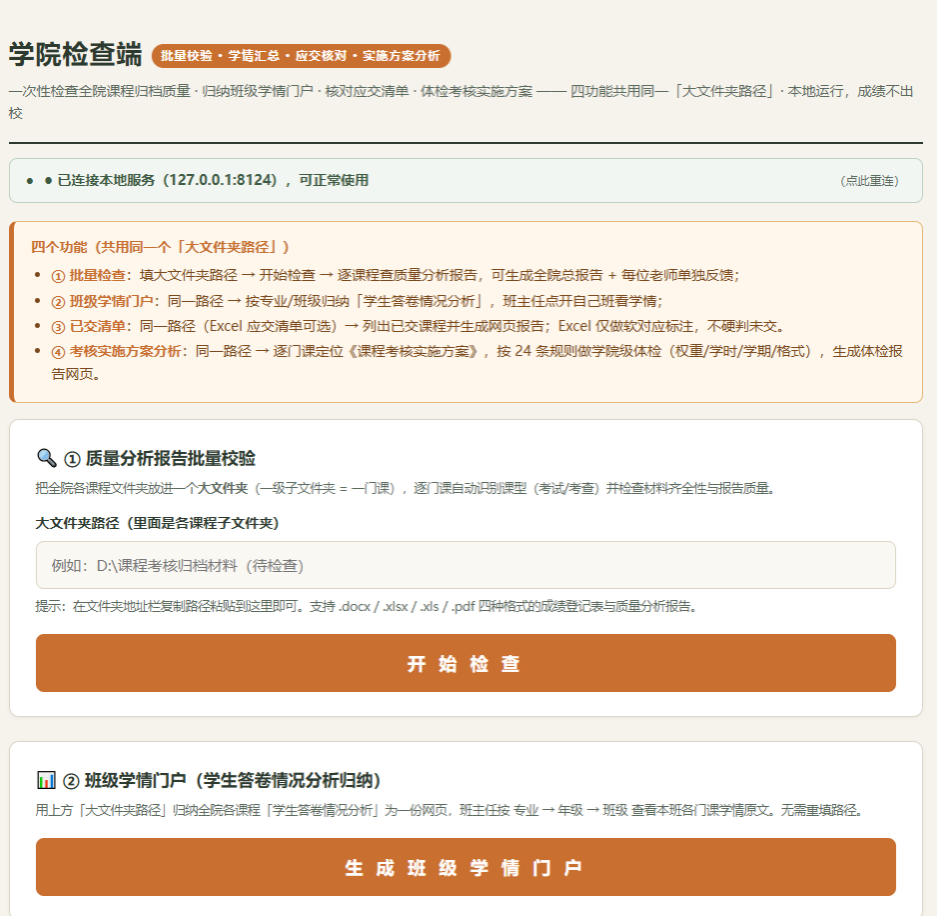Click the 生成班级学情门户 button
Screen dimensions: 938x922
pyautogui.click(x=465, y=867)
